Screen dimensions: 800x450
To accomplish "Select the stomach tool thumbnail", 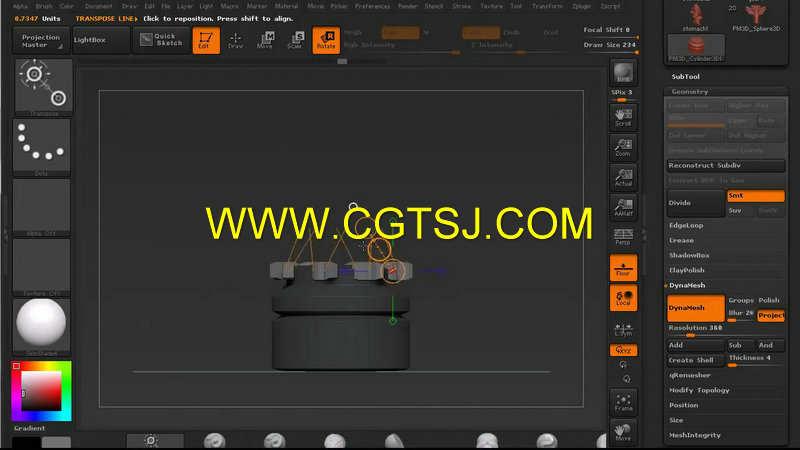I will (695, 17).
